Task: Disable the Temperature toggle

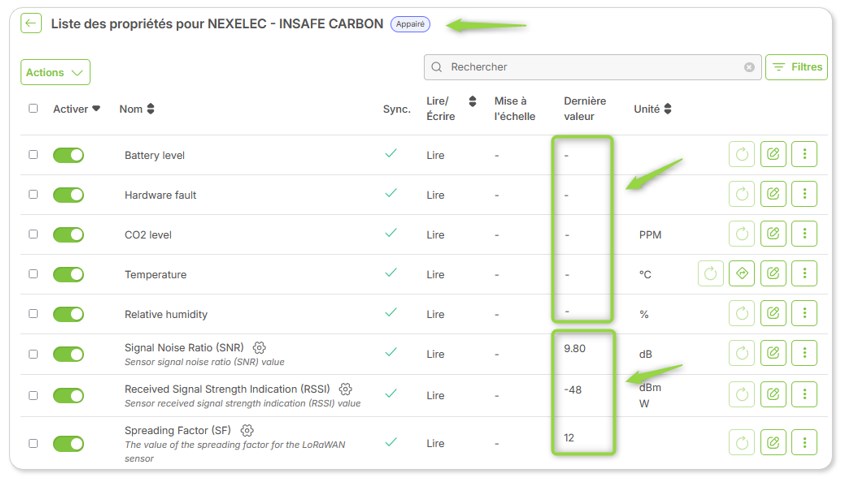Action: 69,275
